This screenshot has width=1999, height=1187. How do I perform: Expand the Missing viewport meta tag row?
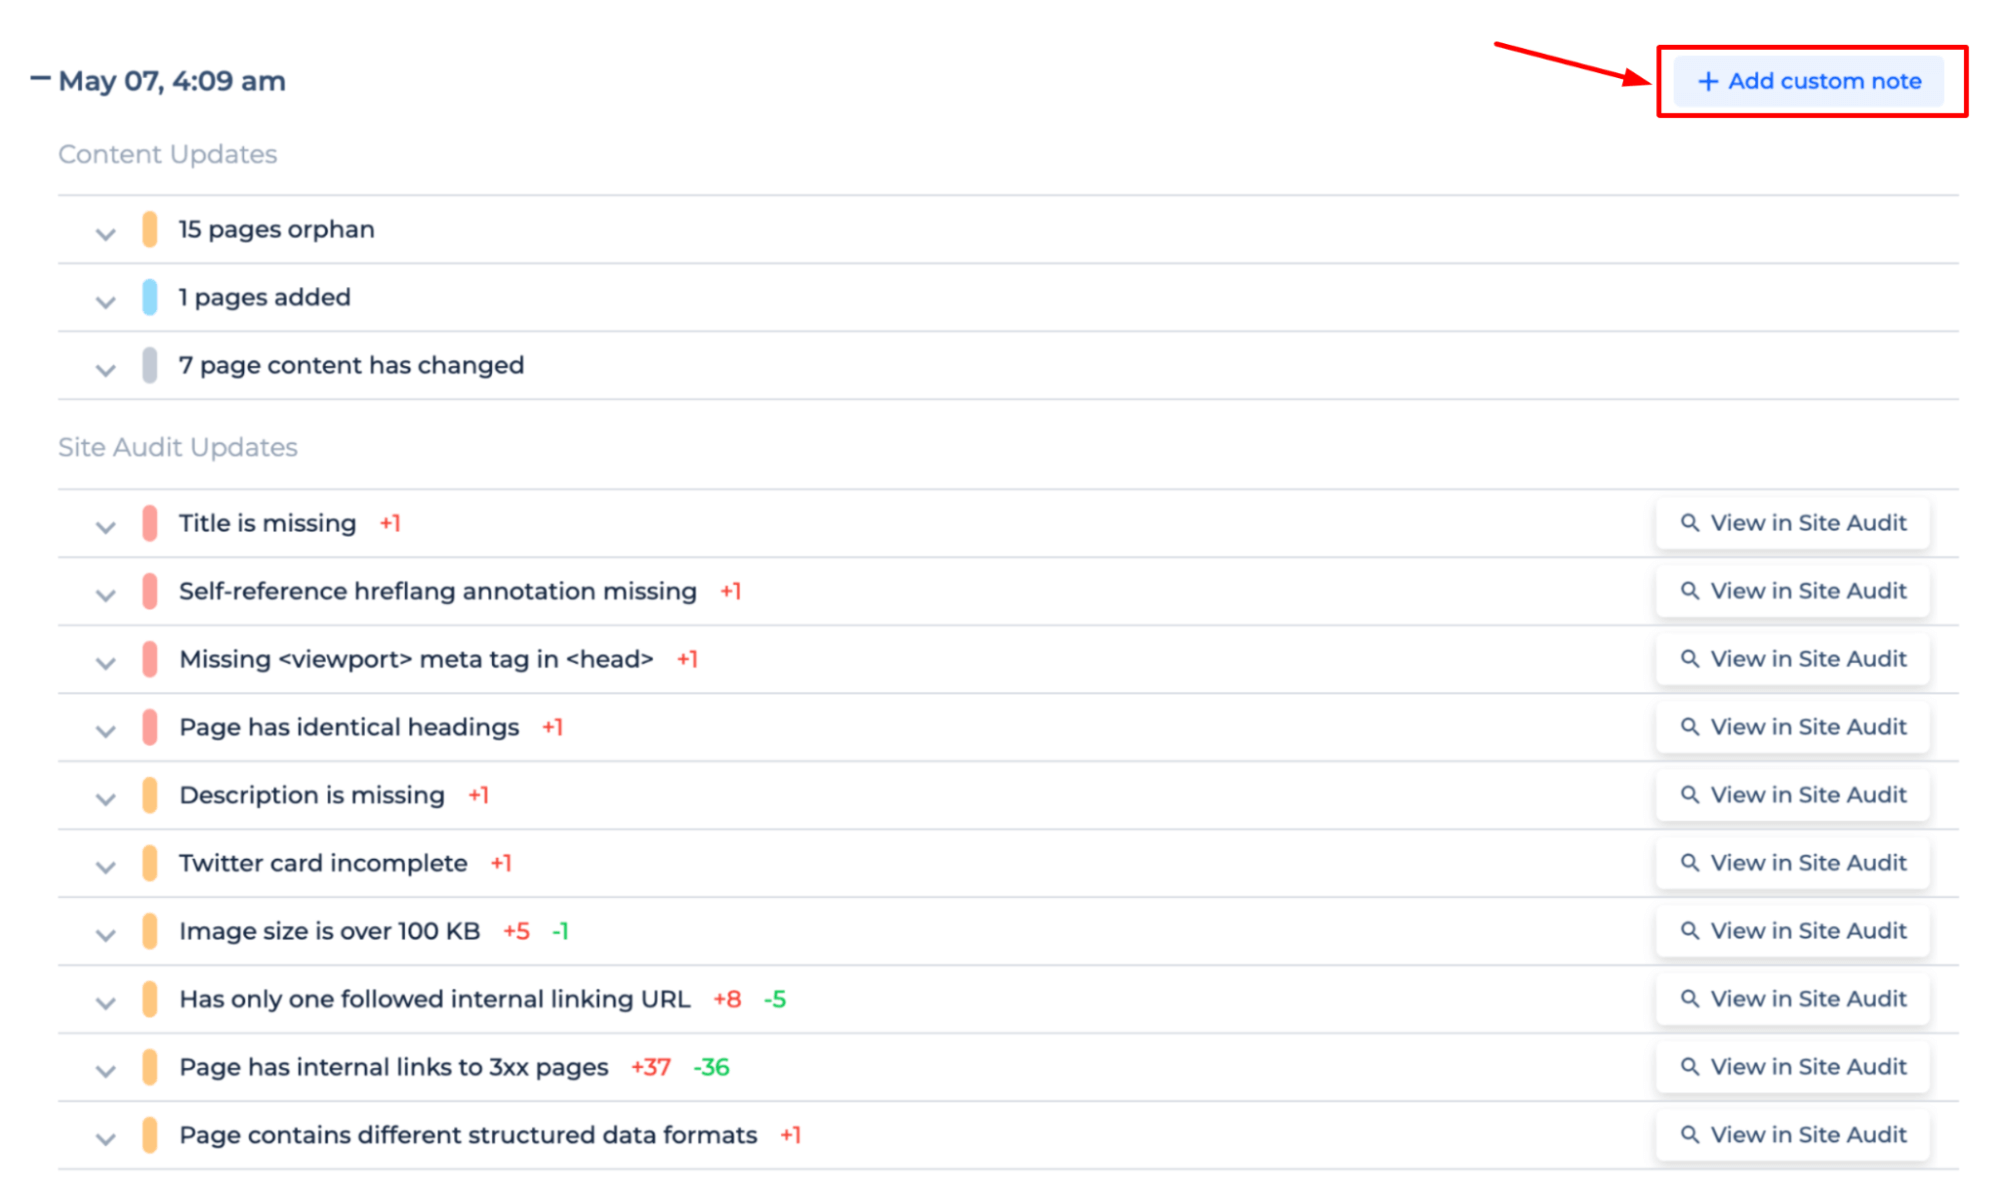click(105, 663)
